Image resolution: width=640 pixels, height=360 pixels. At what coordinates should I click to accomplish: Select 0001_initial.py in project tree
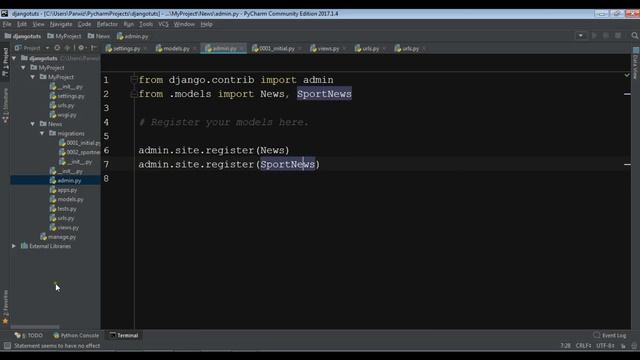pos(80,143)
